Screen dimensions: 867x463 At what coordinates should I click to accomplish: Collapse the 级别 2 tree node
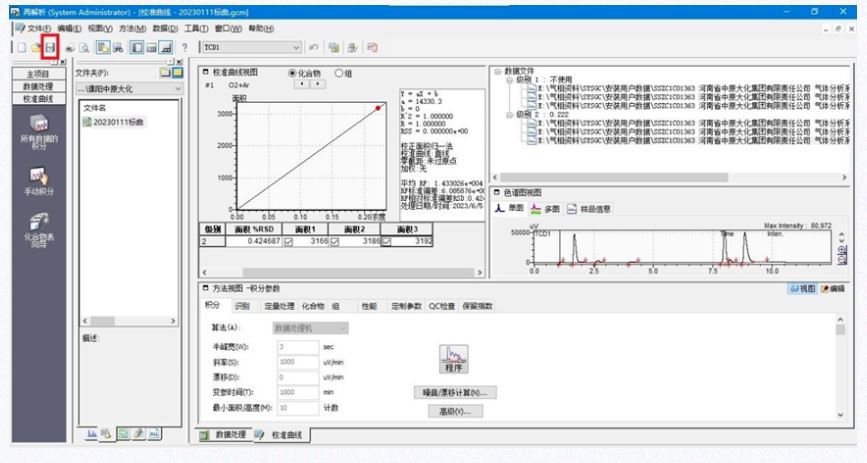click(x=508, y=113)
